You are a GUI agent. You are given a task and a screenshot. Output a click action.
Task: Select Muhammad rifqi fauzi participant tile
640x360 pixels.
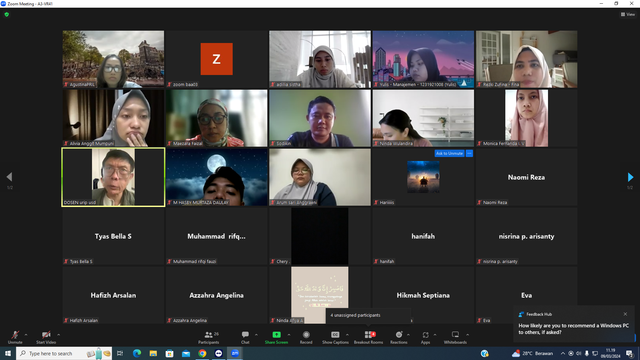217,236
